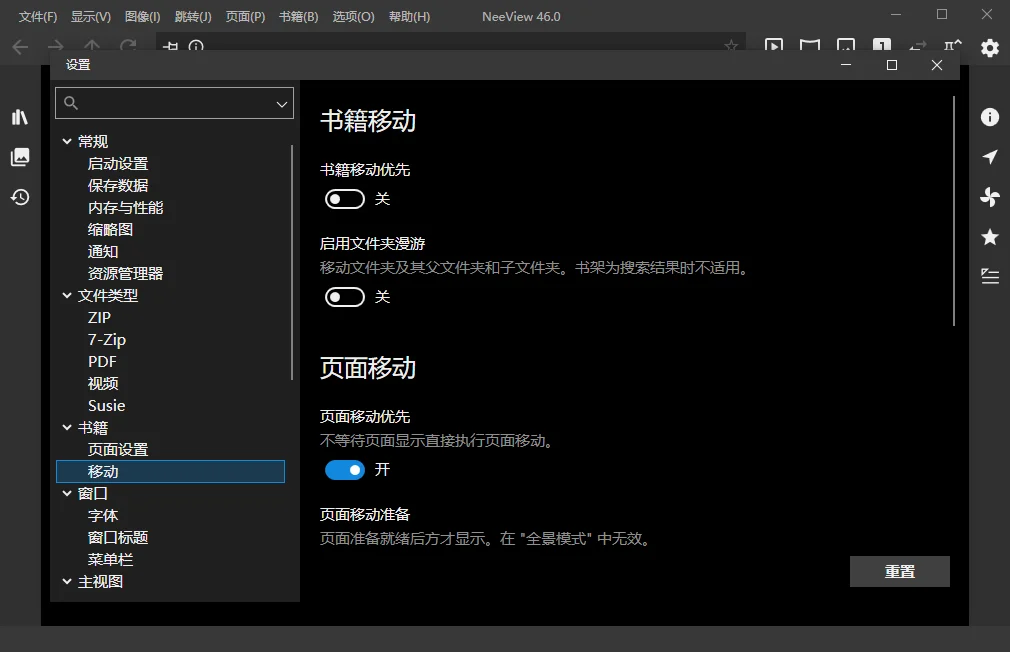Open the bookshelf panel icon
1010x652 pixels.
tap(20, 117)
